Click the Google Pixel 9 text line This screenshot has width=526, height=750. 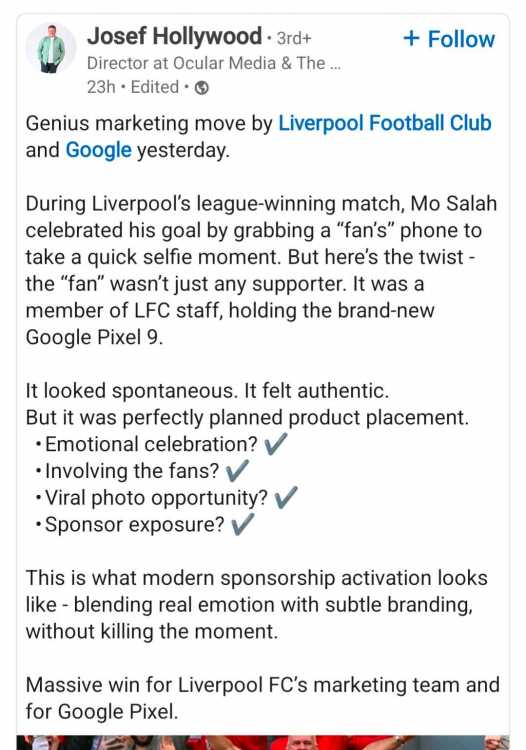click(x=94, y=337)
